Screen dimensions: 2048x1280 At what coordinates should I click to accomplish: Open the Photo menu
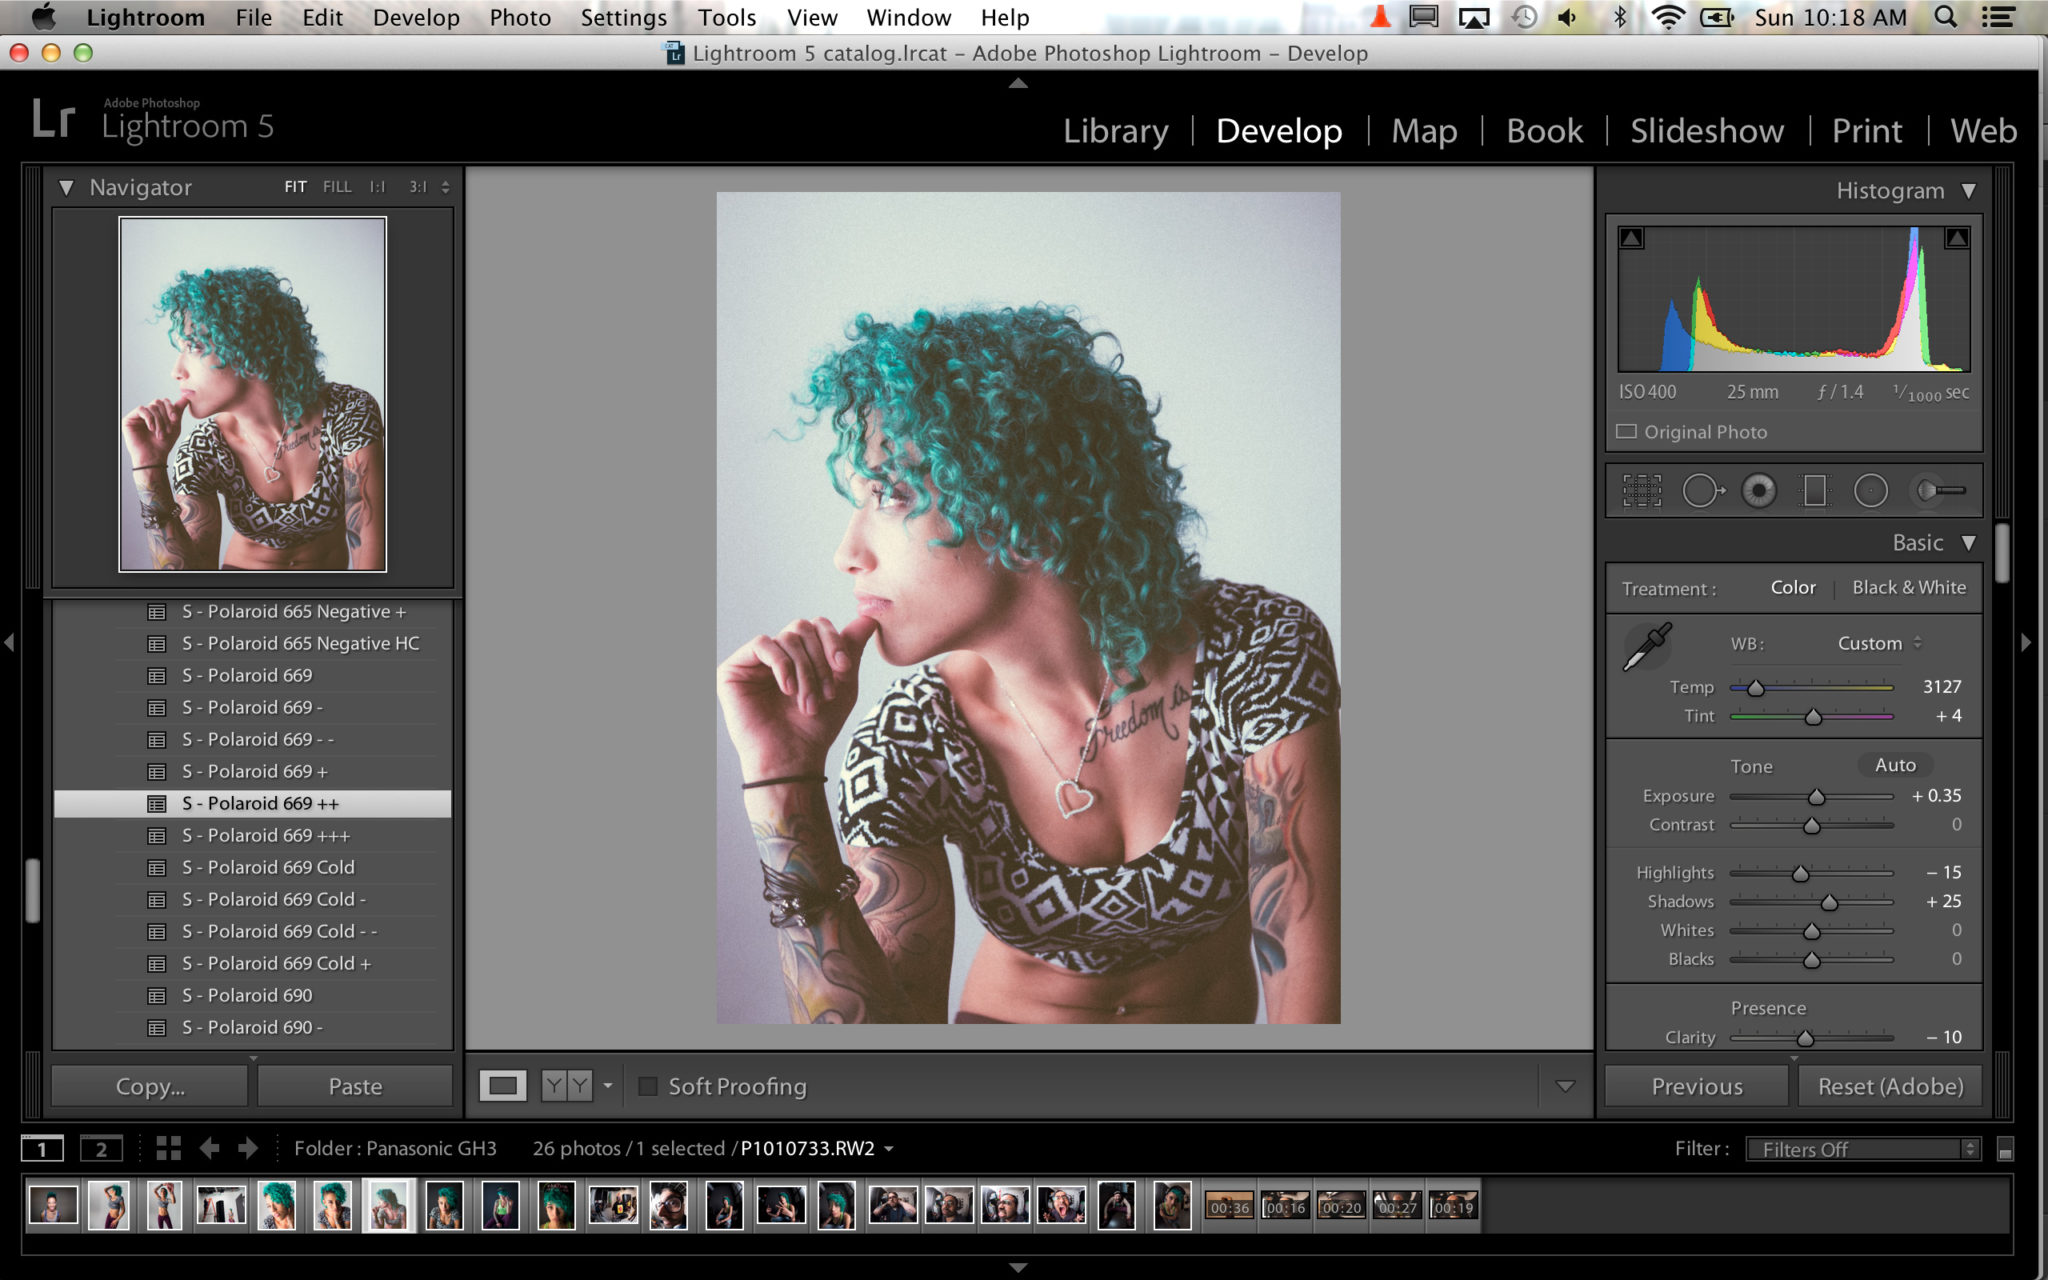tap(519, 17)
